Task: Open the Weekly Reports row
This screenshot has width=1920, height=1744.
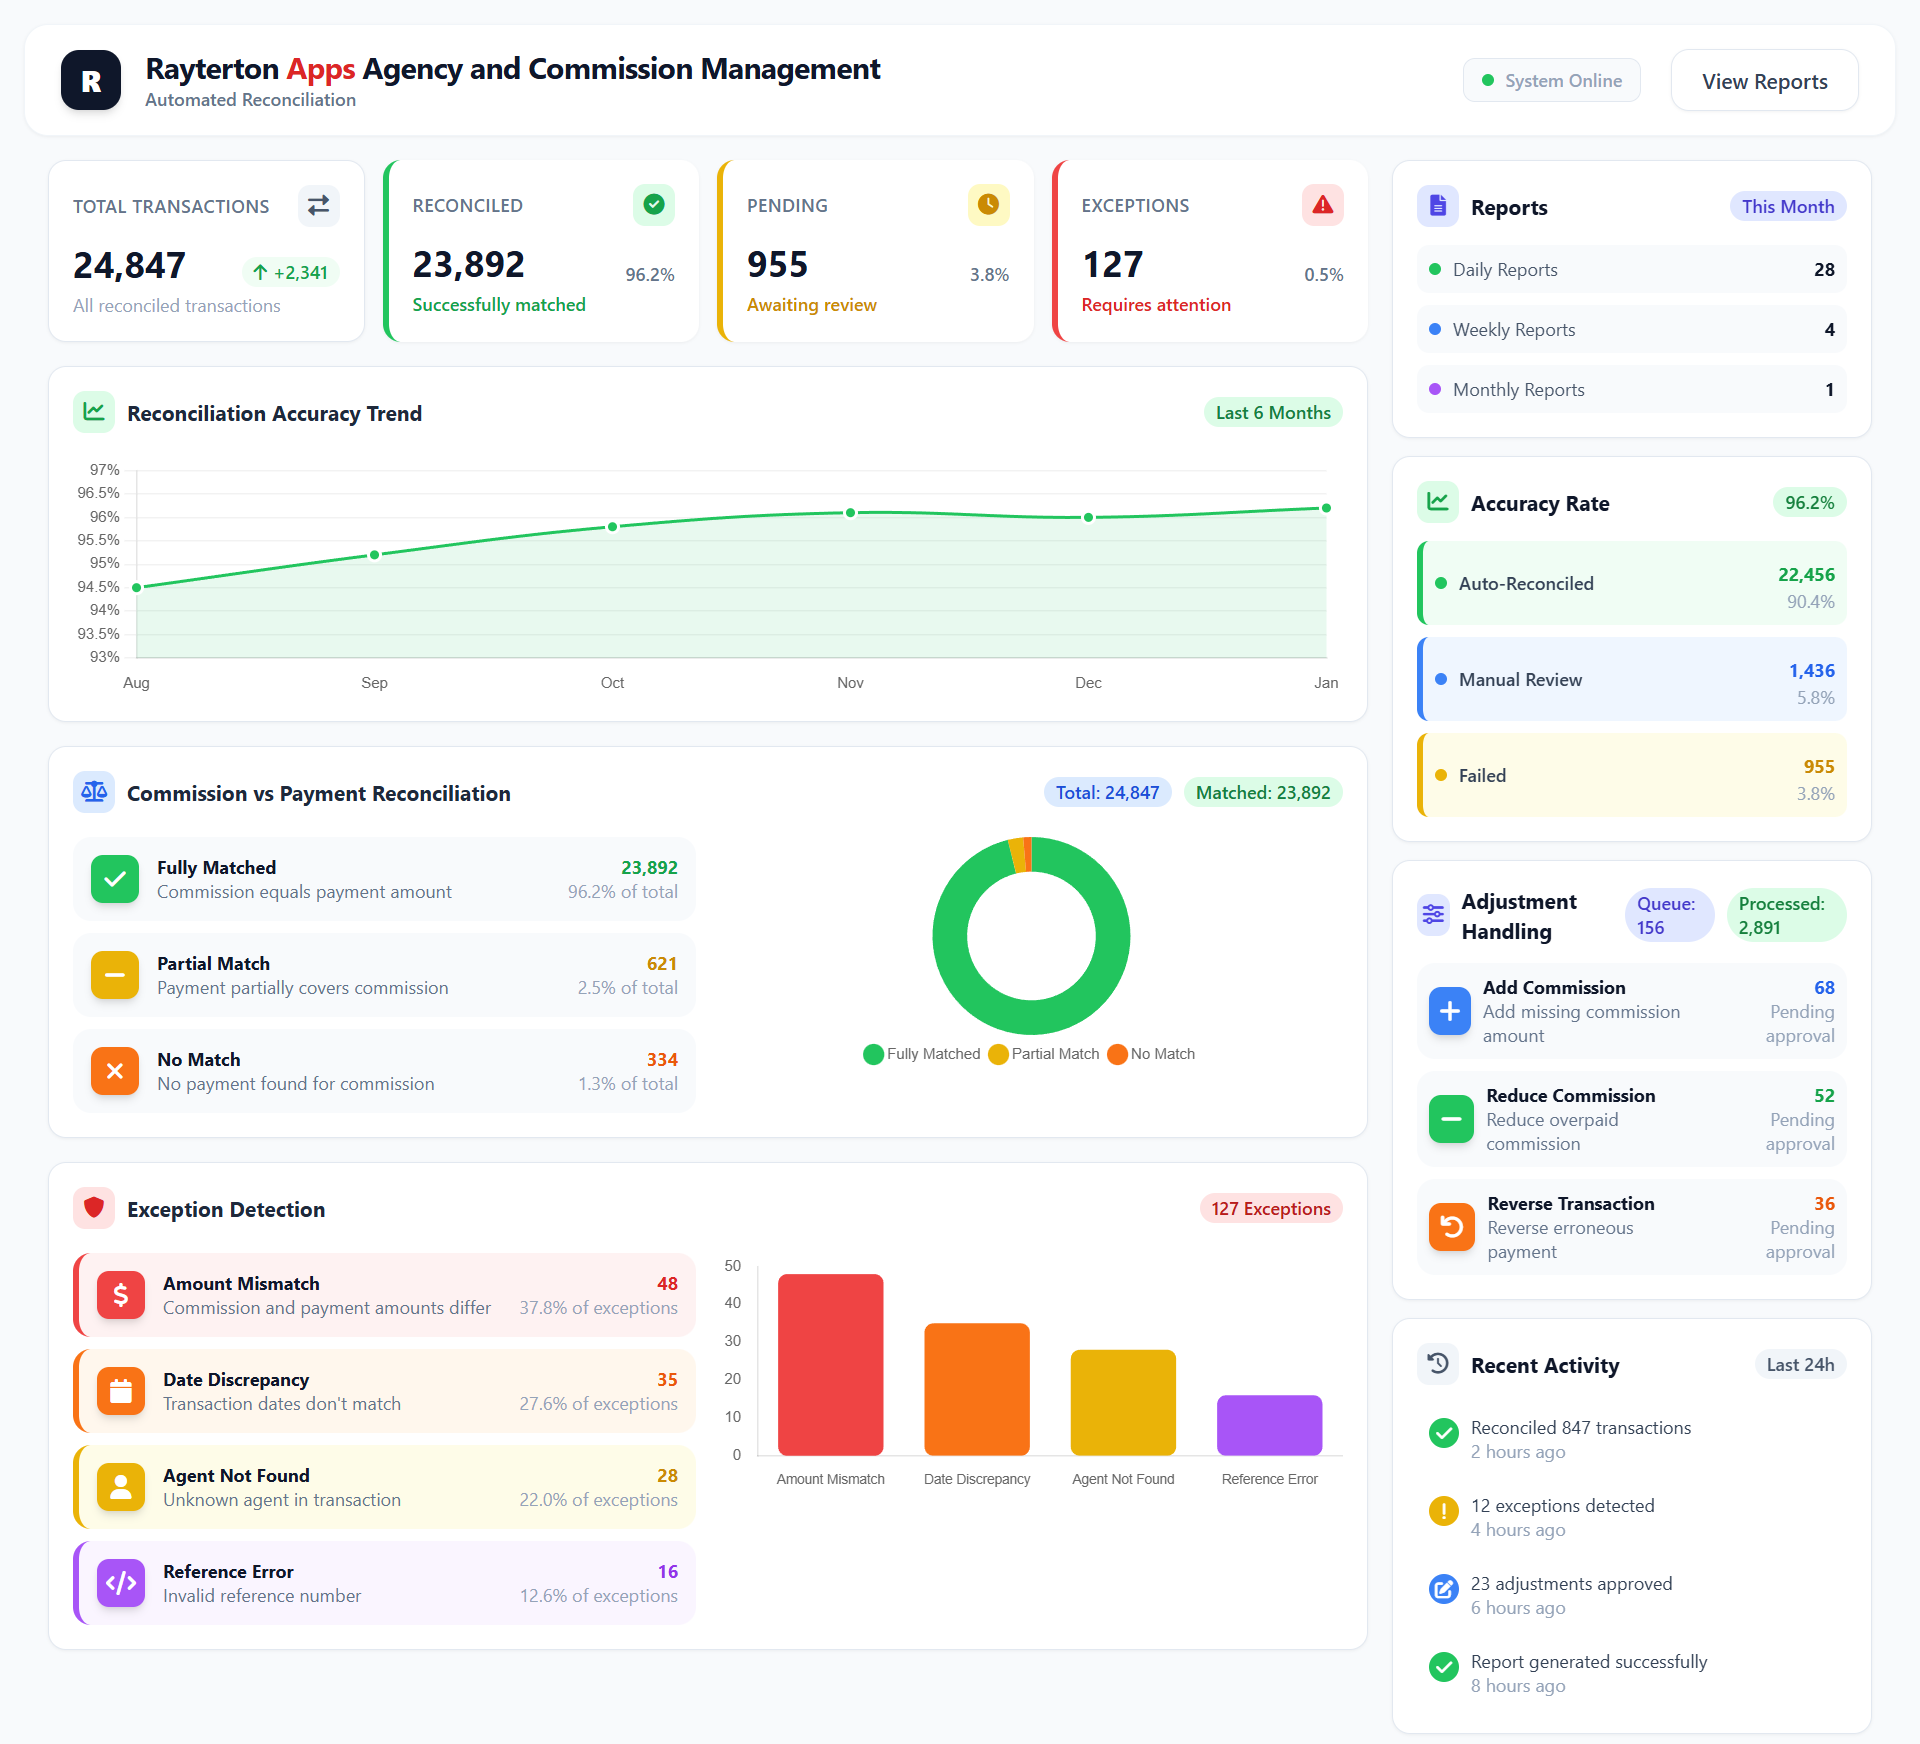Action: pos(1631,330)
